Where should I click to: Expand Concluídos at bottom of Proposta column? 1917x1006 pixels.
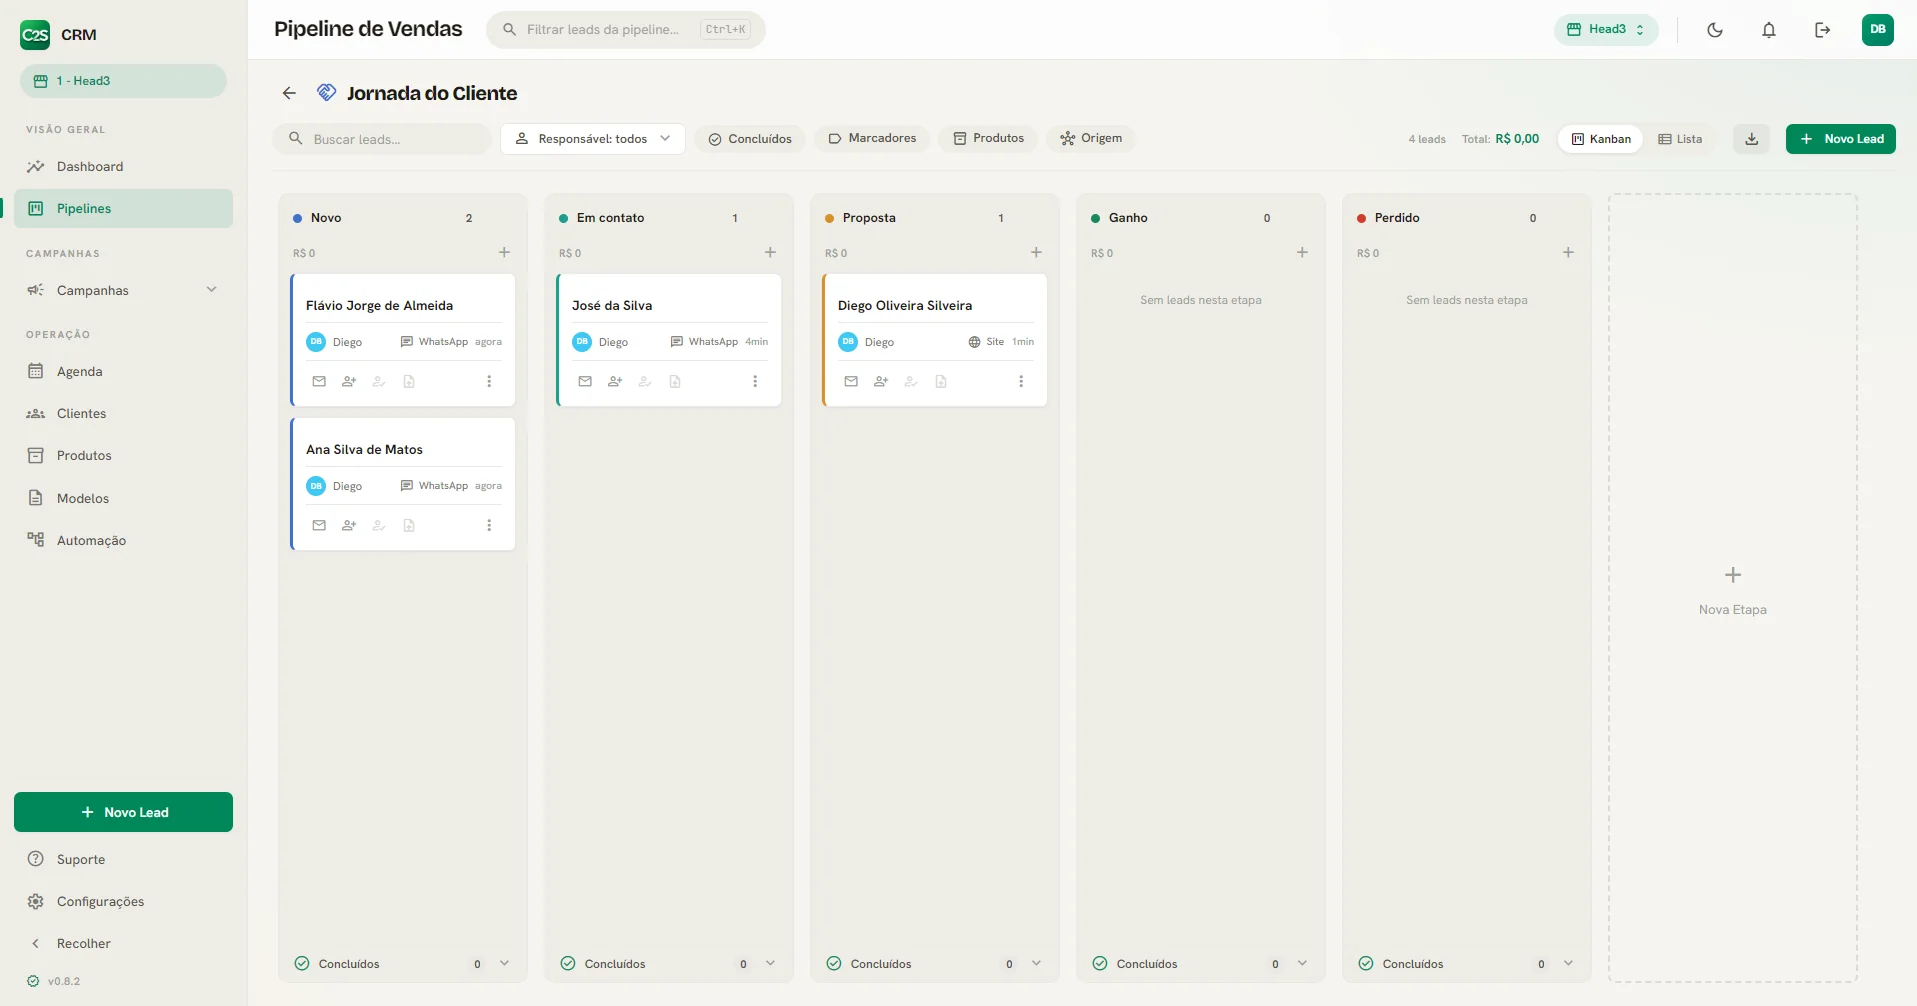[x=934, y=964]
